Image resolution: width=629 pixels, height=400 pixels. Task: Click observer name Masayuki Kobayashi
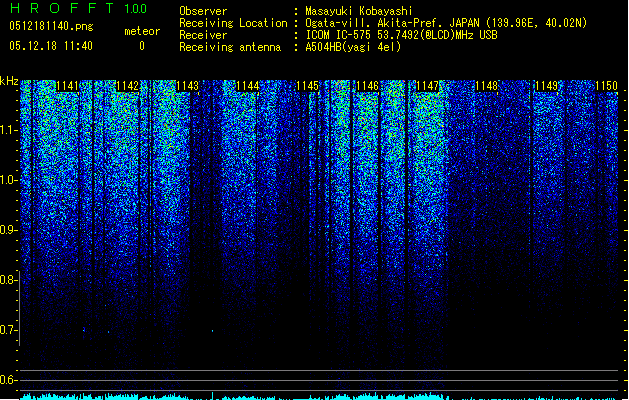pos(359,11)
